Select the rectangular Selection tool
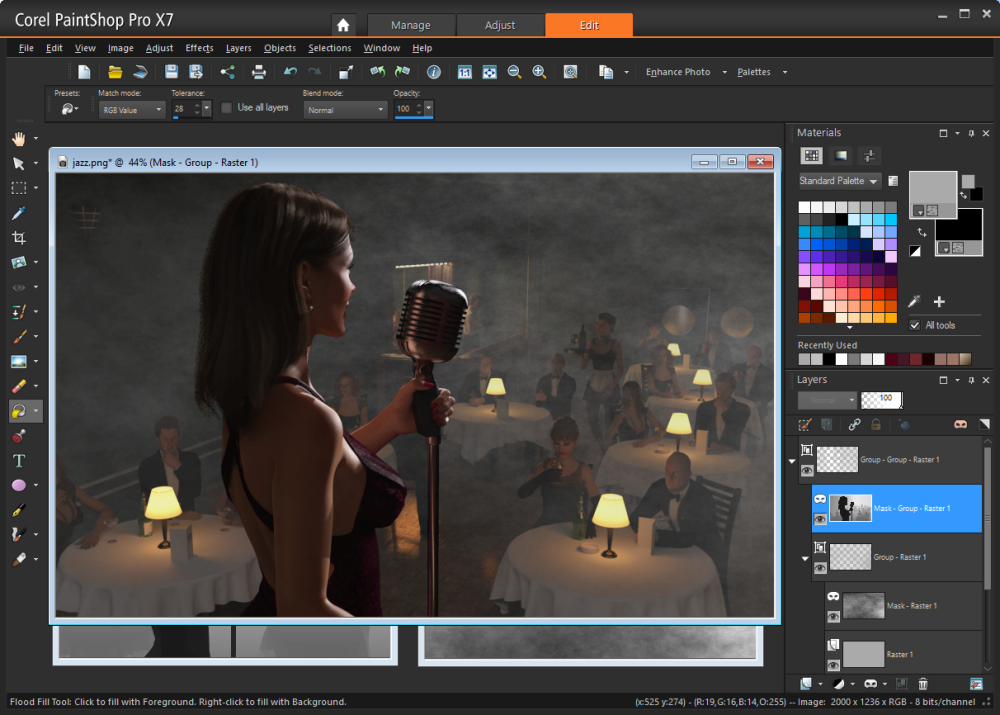 (18, 188)
